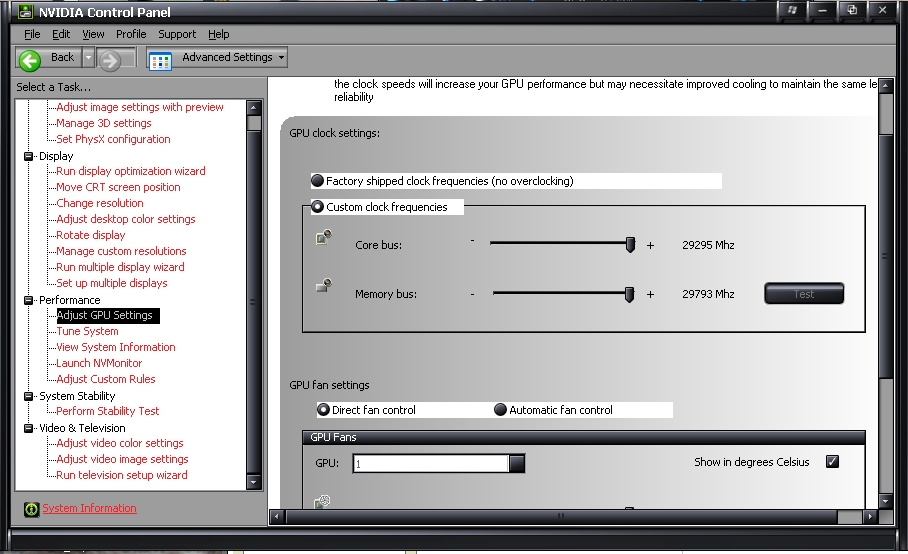Open the Help menu
This screenshot has width=908, height=554.
pyautogui.click(x=218, y=34)
